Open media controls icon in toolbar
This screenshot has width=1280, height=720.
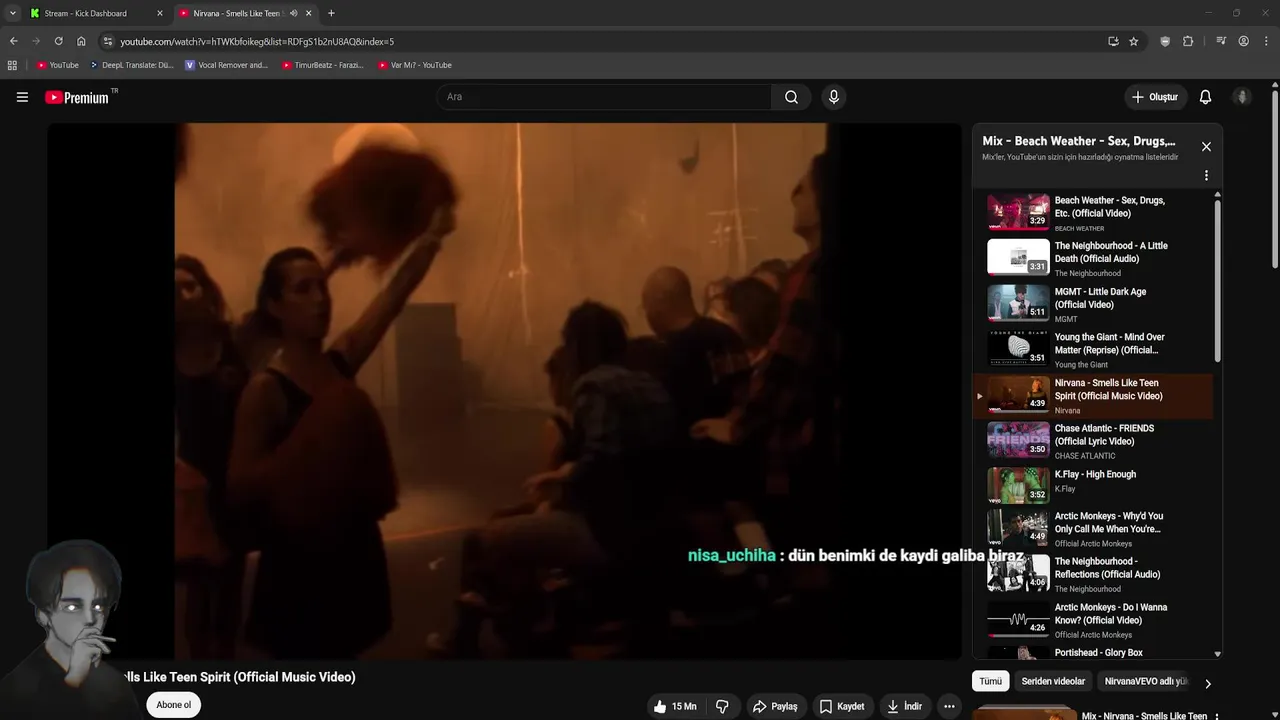[x=1221, y=41]
